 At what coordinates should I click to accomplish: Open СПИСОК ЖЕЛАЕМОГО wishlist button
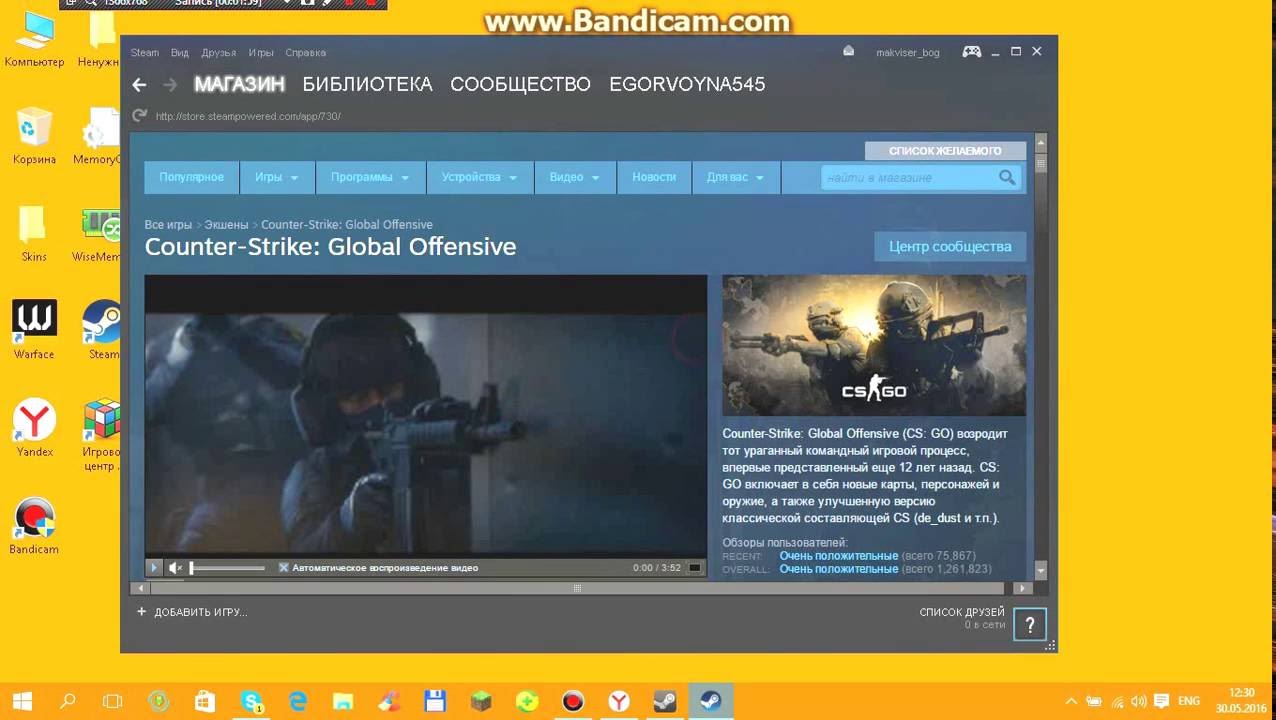(945, 151)
